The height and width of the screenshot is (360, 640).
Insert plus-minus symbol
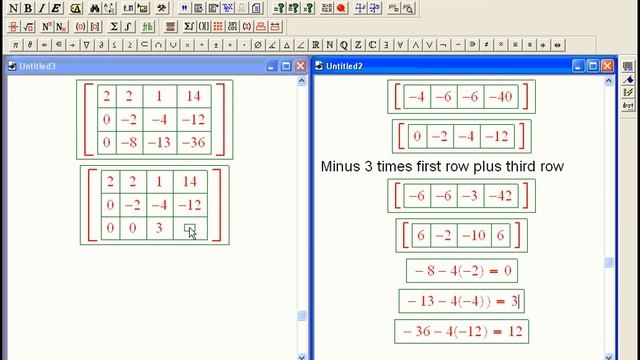(x=216, y=45)
